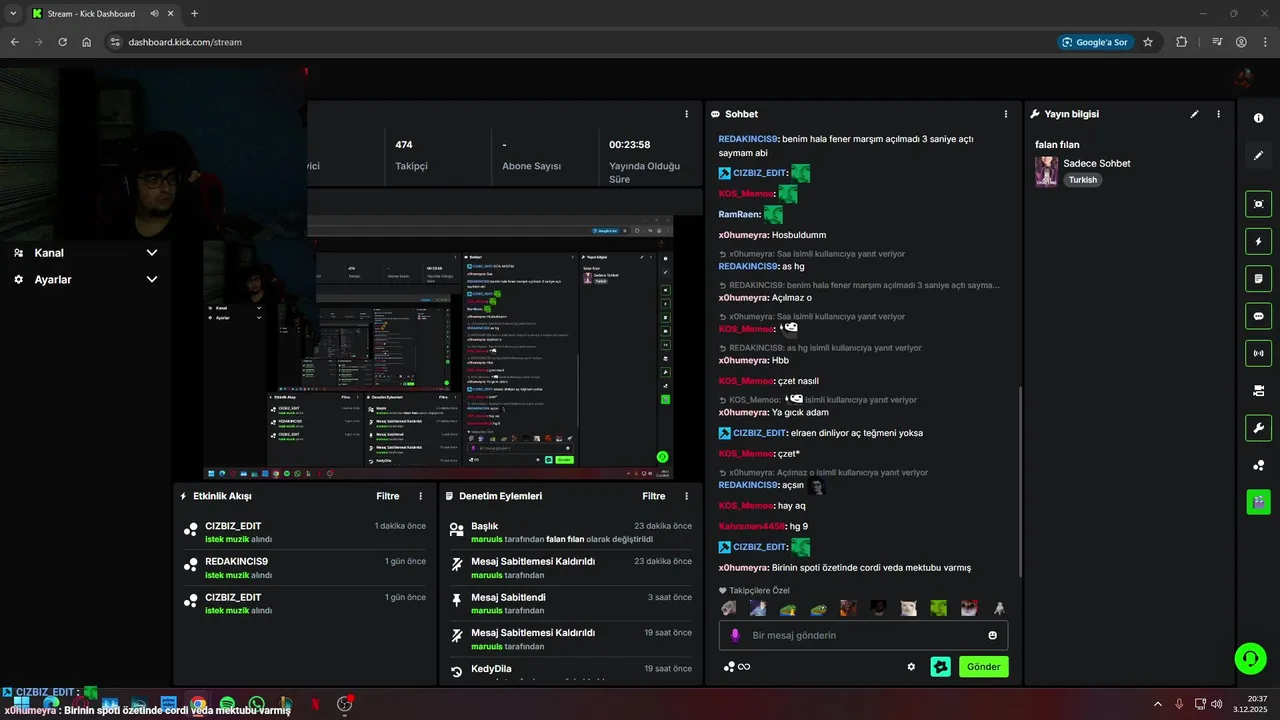The image size is (1280, 720).
Task: Bookmark this page with star icon
Action: pos(1148,42)
